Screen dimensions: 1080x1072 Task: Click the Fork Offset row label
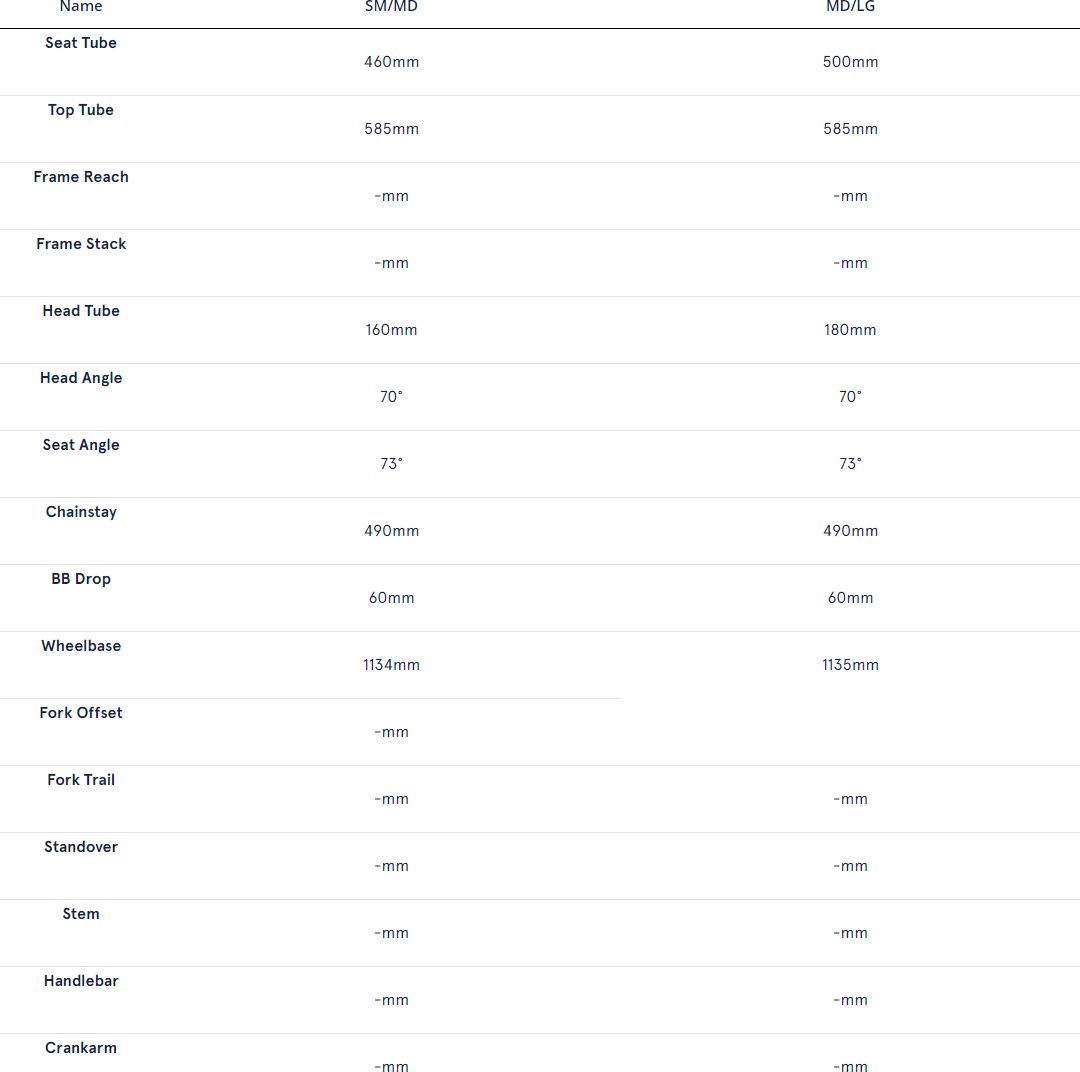(x=81, y=713)
